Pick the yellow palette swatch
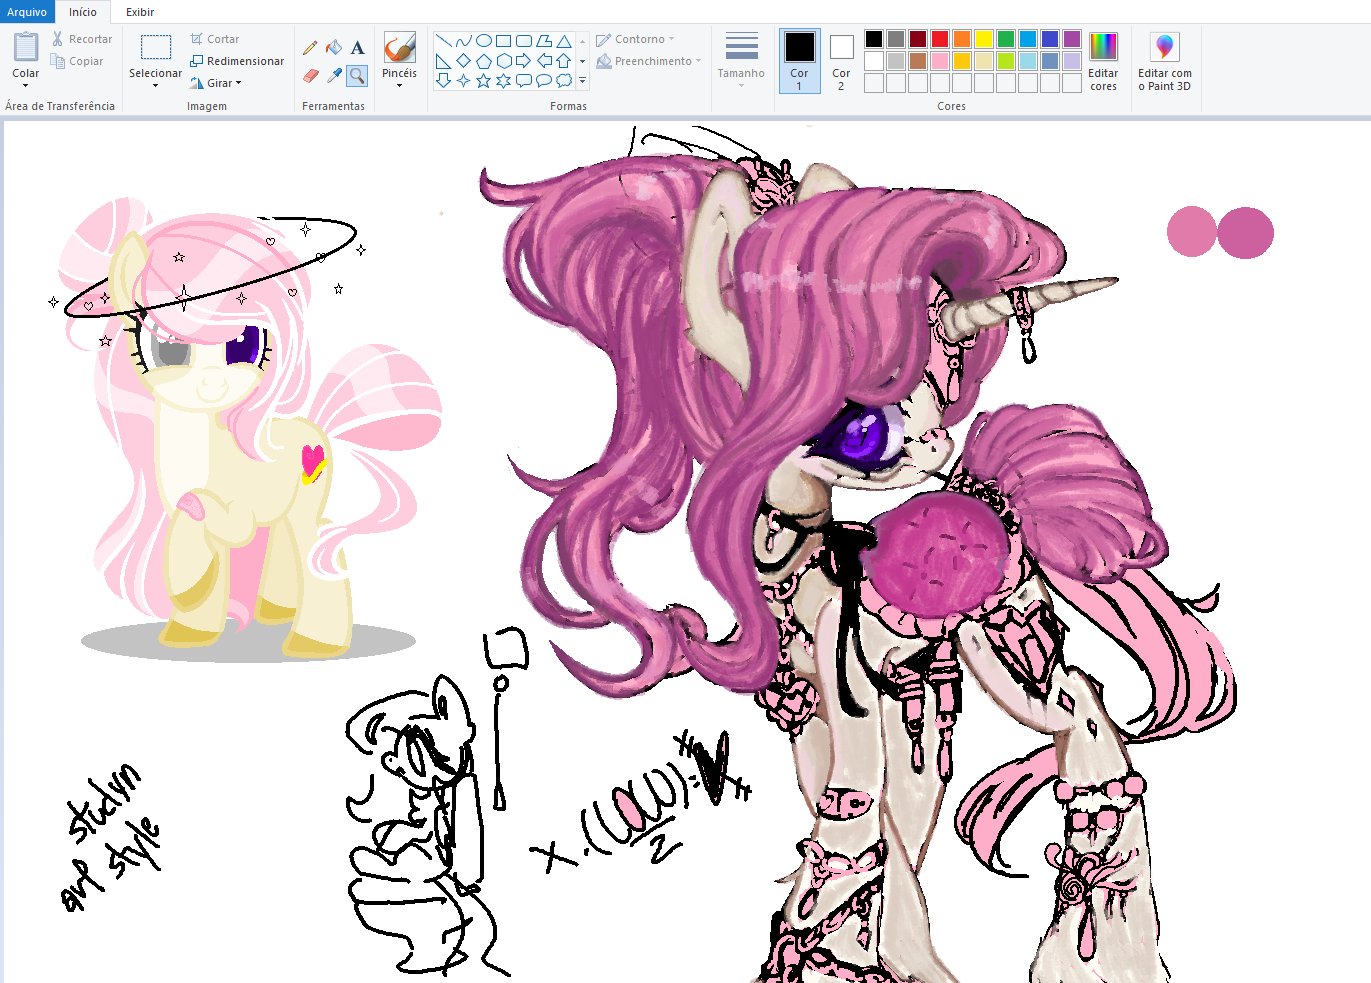The height and width of the screenshot is (983, 1371). coord(984,39)
